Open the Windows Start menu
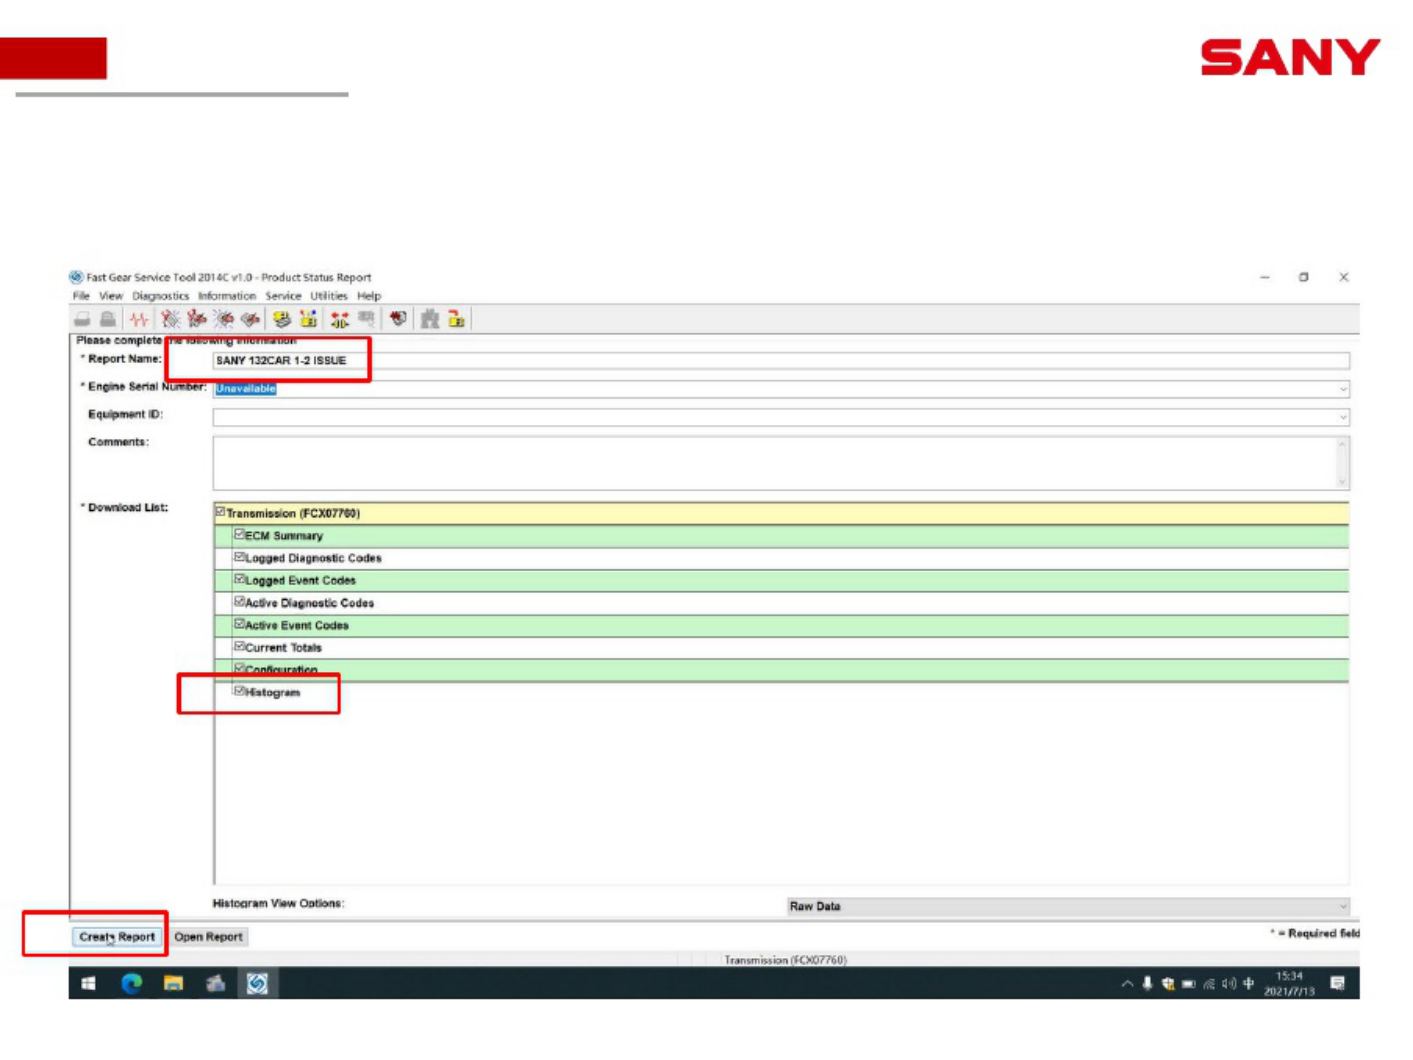This screenshot has width=1413, height=1060. 88,984
